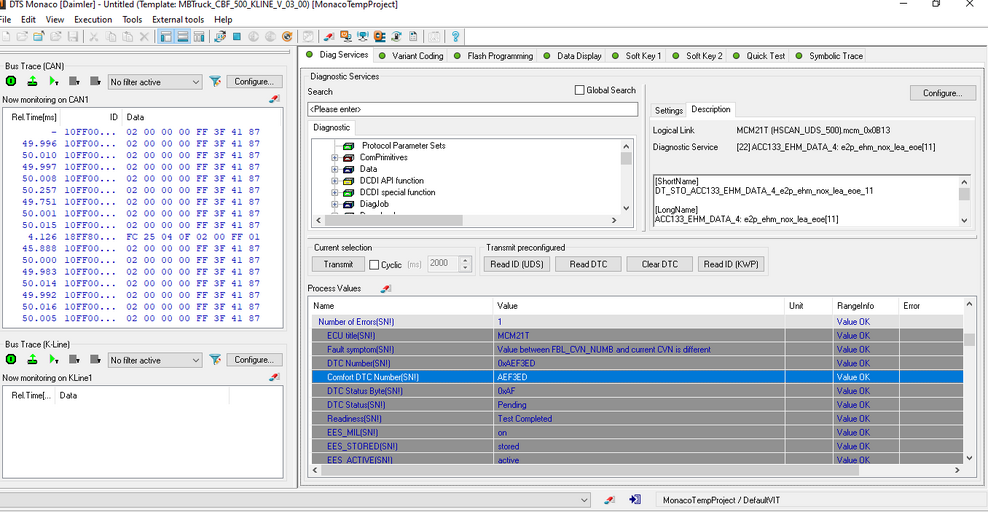Click the Read DTC button
988x512 pixels.
[x=589, y=265]
